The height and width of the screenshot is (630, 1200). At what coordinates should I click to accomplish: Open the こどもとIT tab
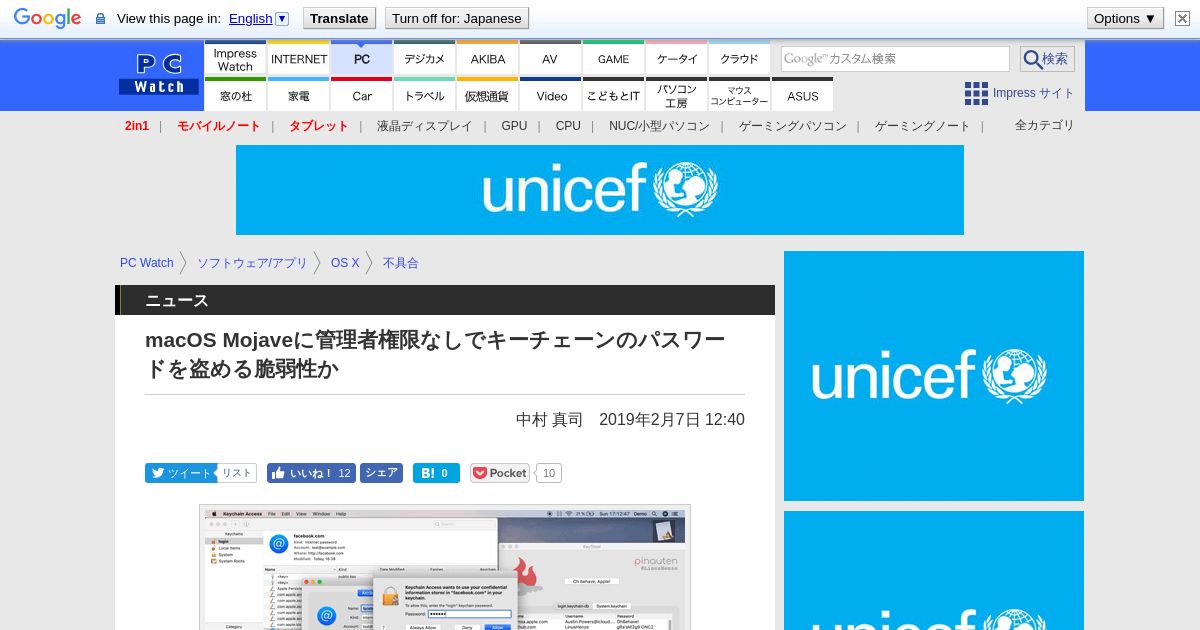[613, 95]
